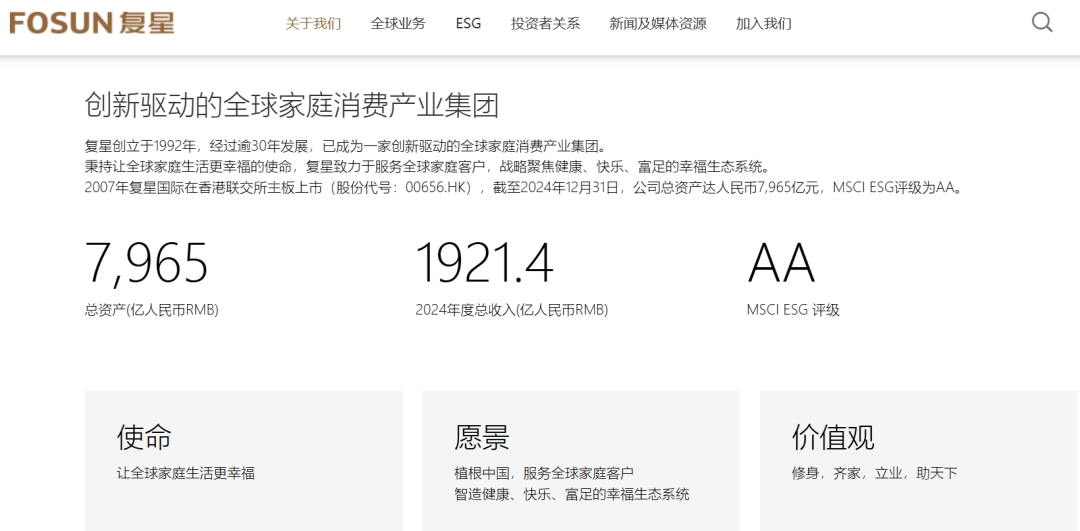Open the 全球业务 menu
This screenshot has width=1080, height=531.
(398, 23)
